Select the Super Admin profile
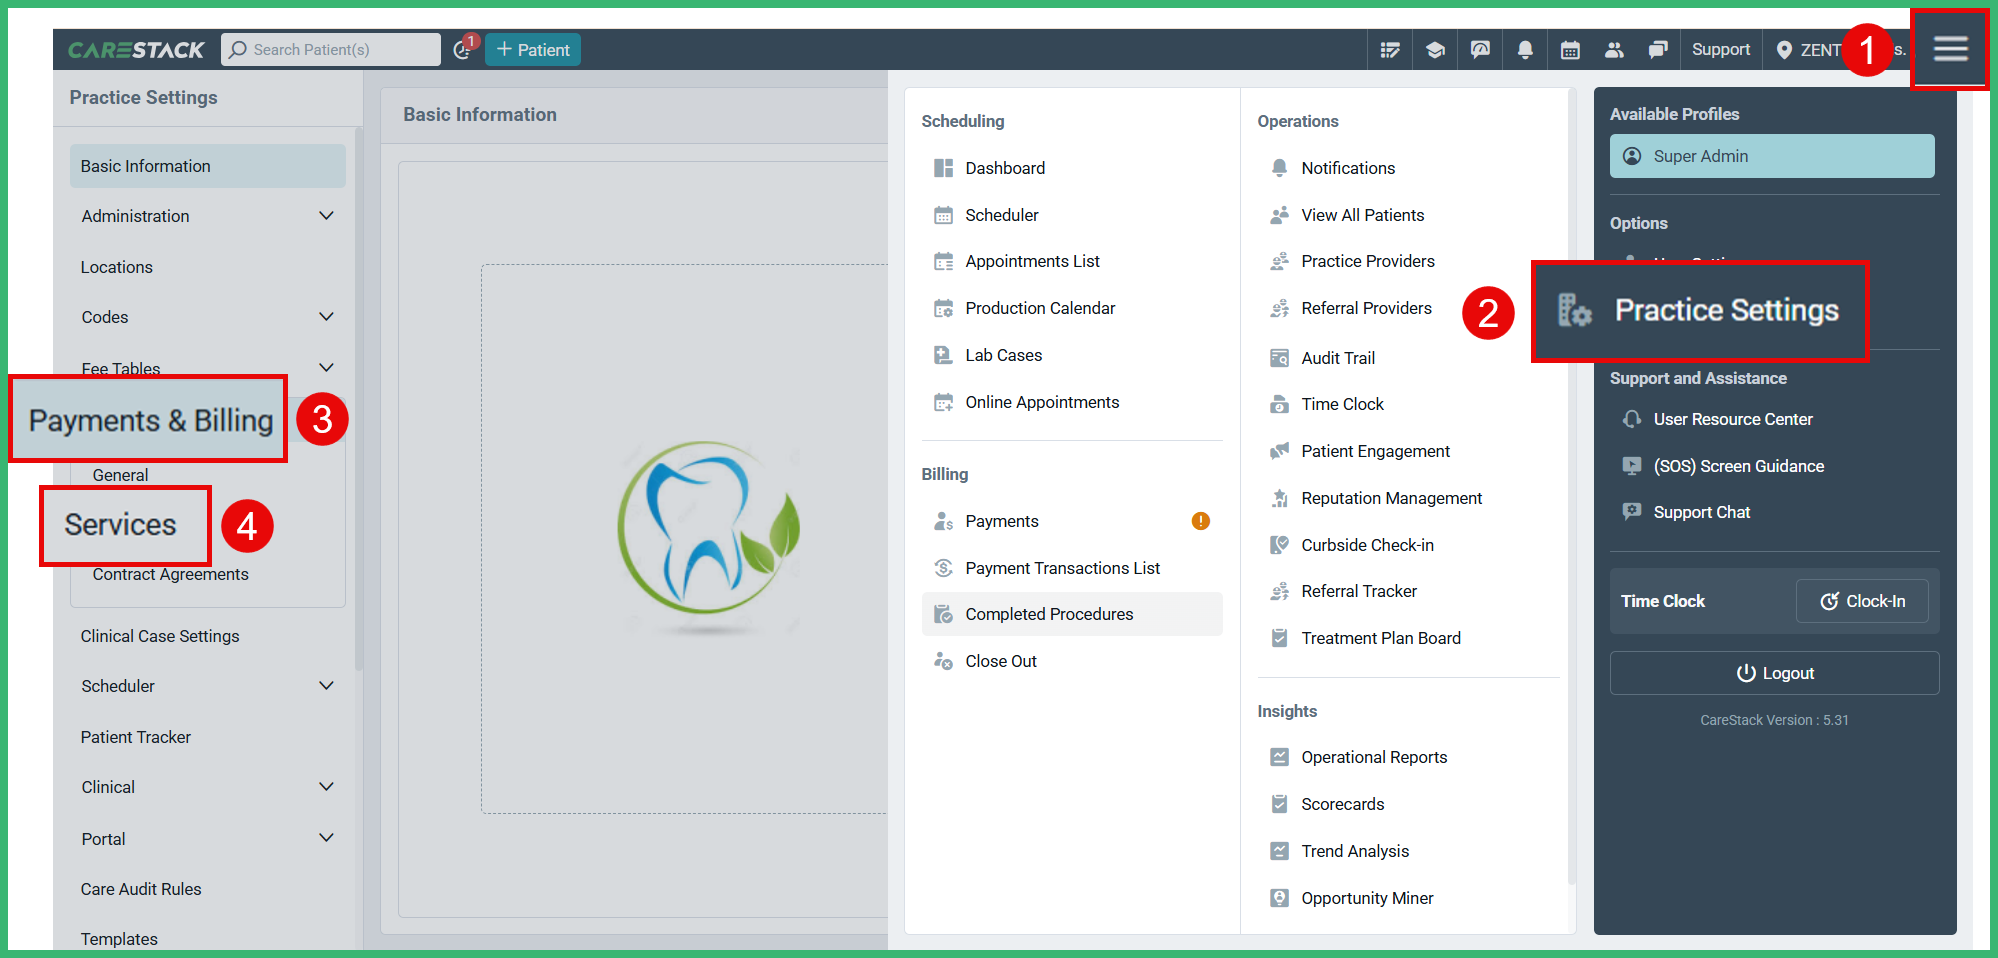 click(x=1771, y=156)
